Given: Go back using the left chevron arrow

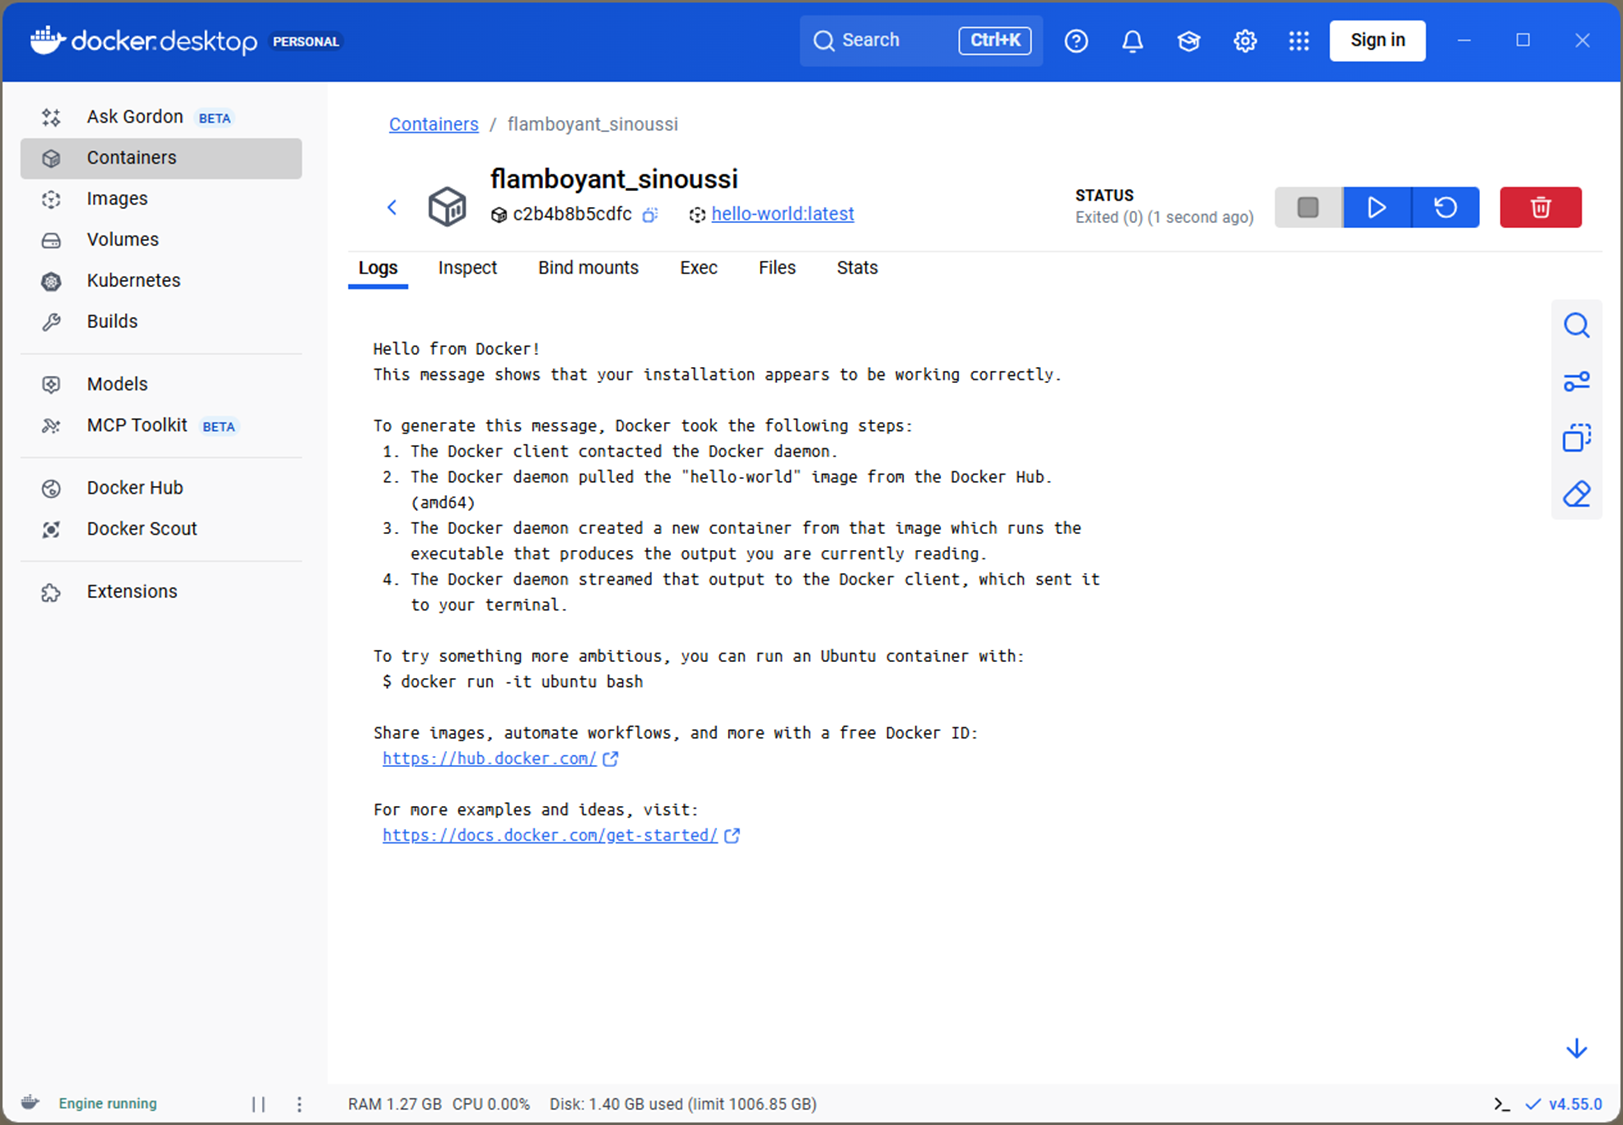Looking at the screenshot, I should [392, 207].
